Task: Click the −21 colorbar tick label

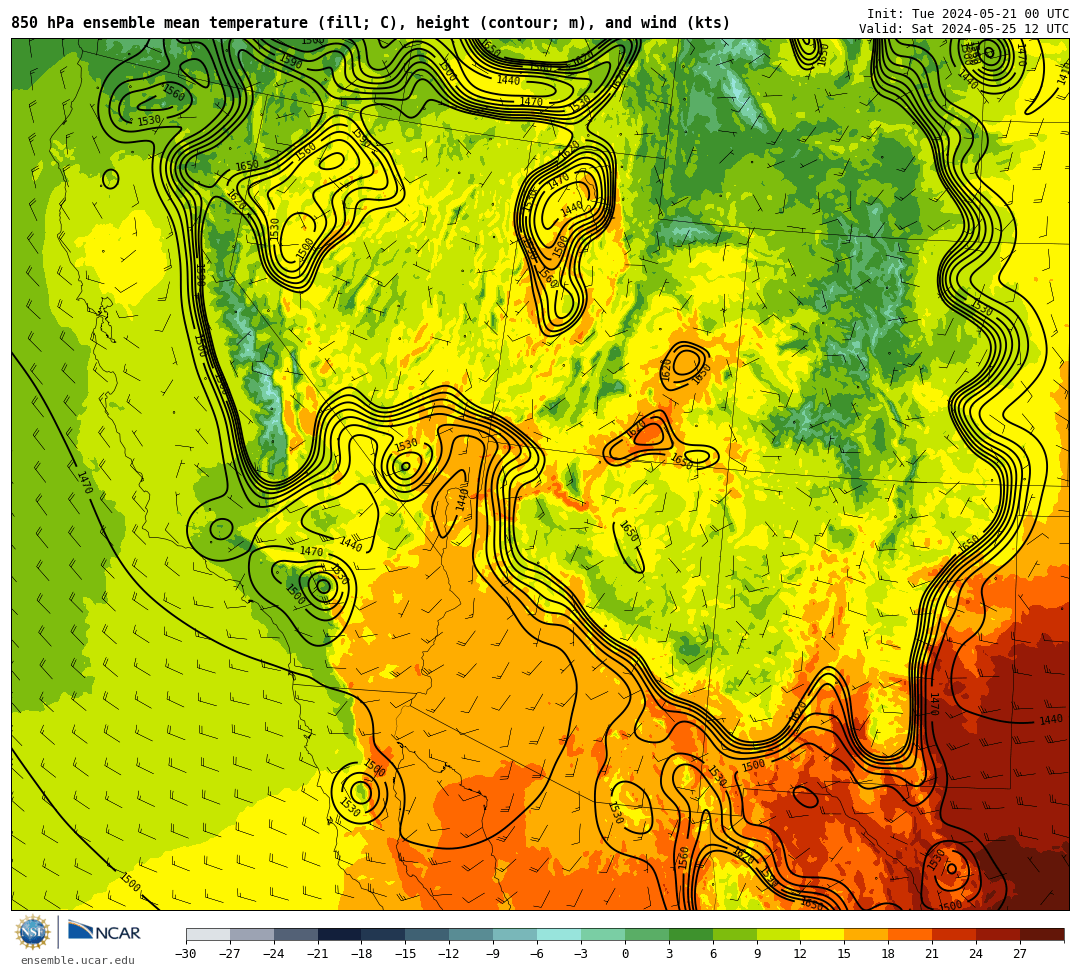Action: tap(318, 954)
